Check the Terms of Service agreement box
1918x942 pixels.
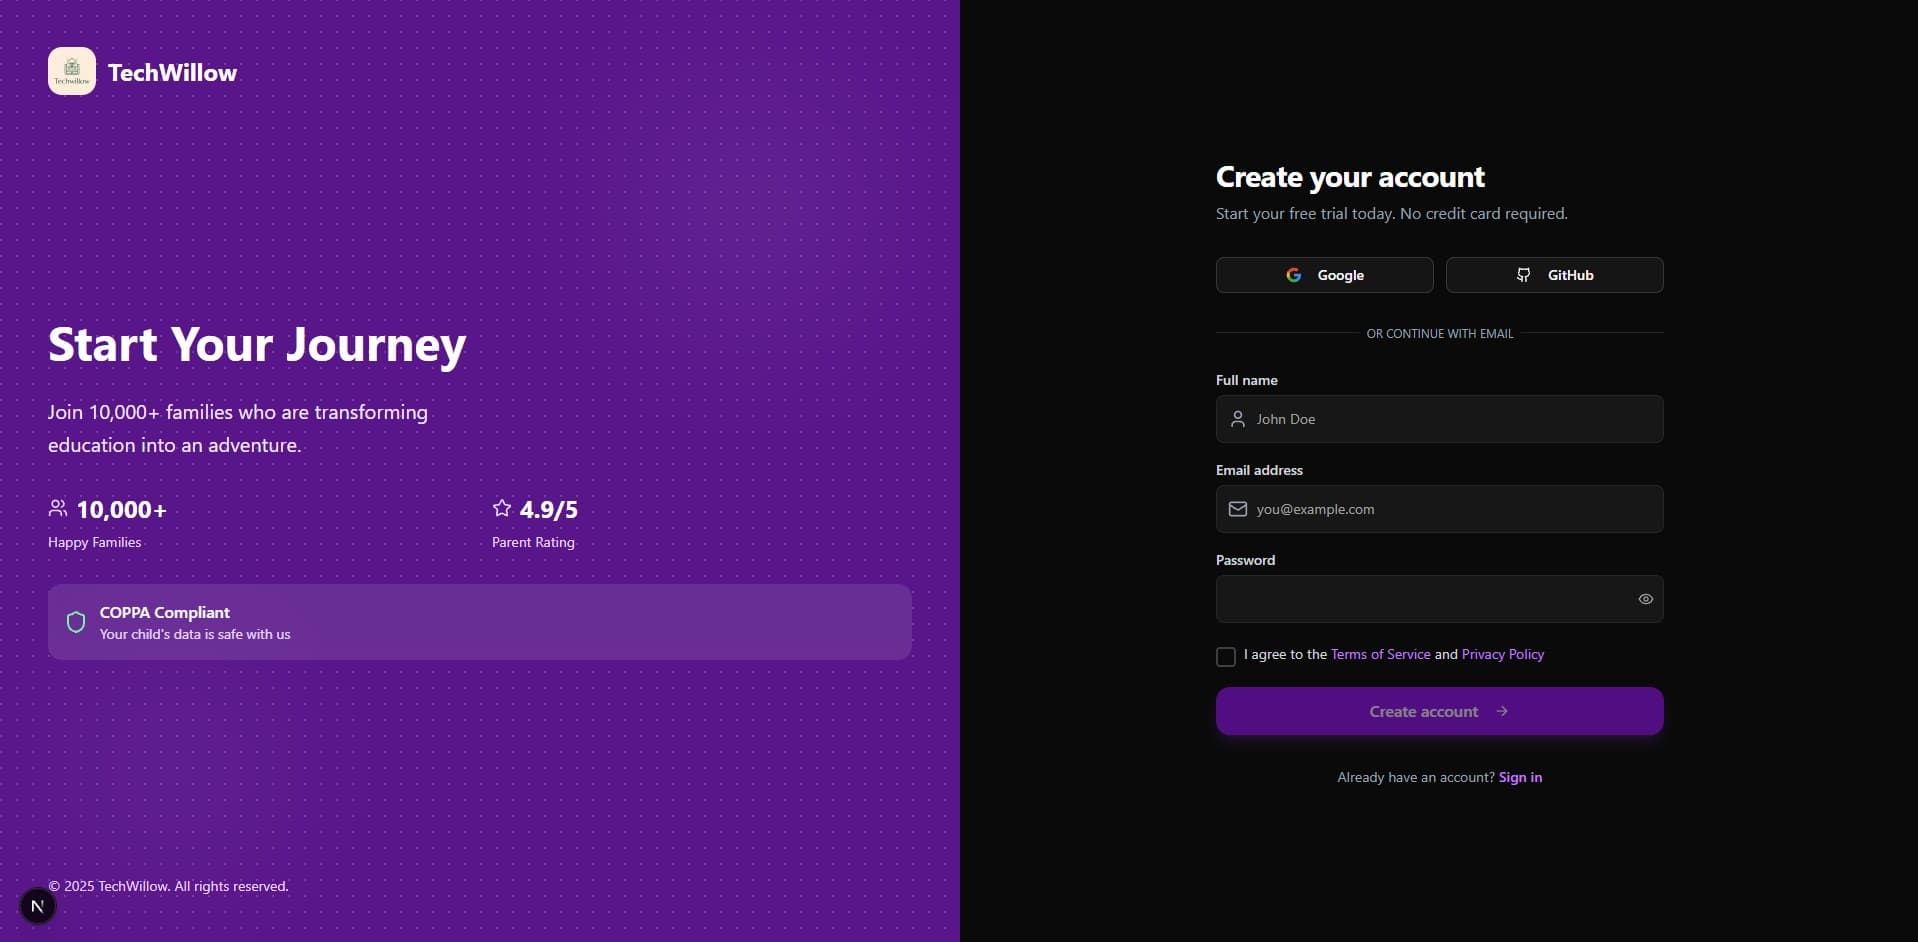(1224, 657)
